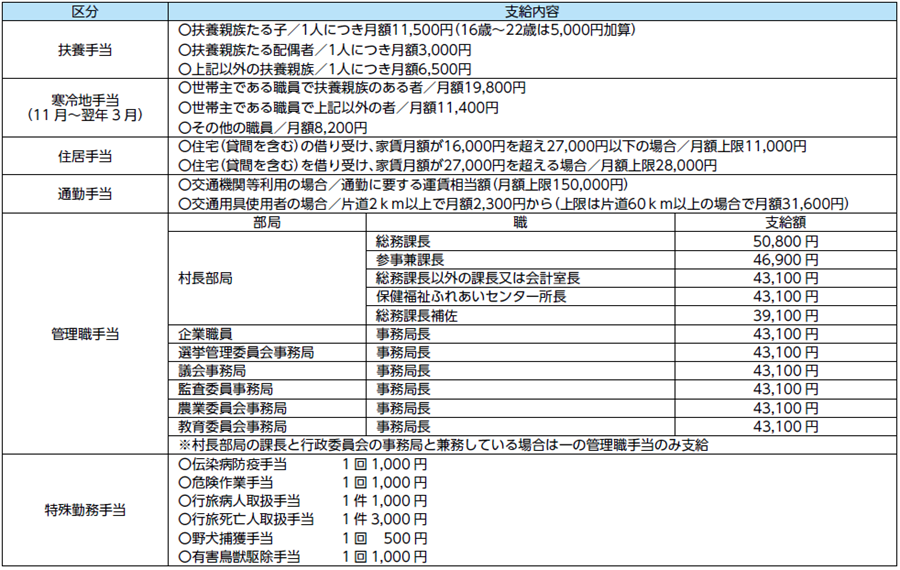This screenshot has width=900, height=570.
Task: Click the 50,800円 amount cell
Action: coord(785,241)
